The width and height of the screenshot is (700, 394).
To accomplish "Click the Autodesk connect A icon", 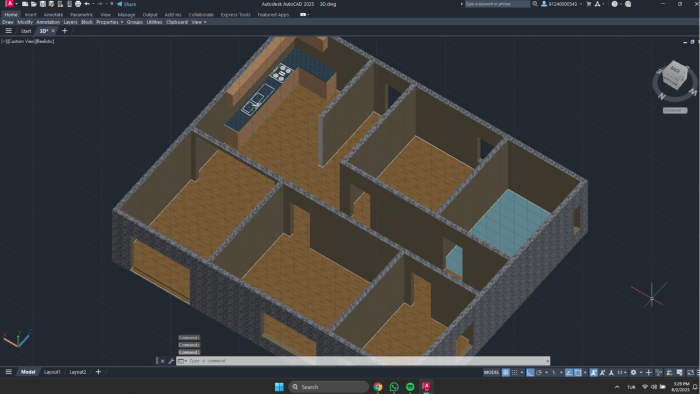I will pyautogui.click(x=597, y=4).
